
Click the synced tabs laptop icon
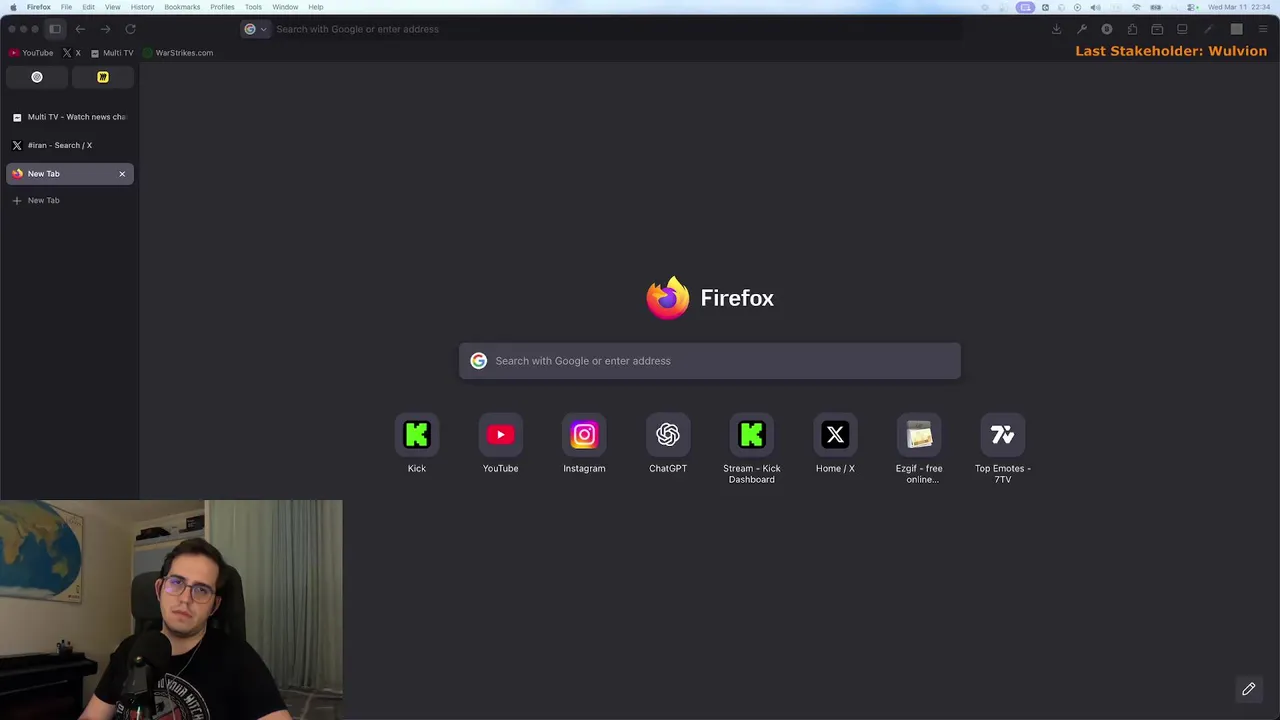pos(1182,29)
